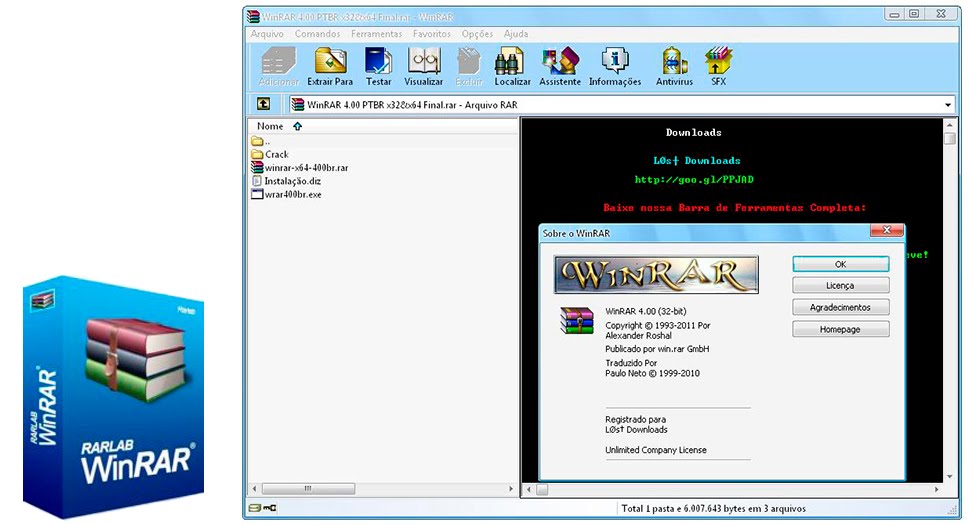
Task: Click the WinRAR title bar app icon
Action: click(x=253, y=17)
